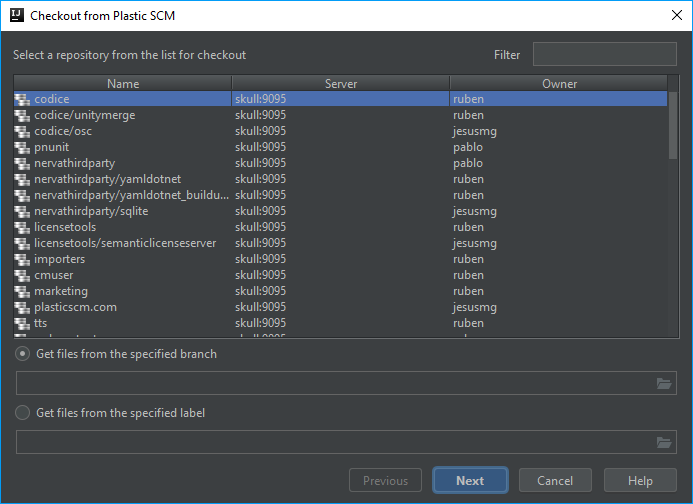Screen dimensions: 693x504
Task: Click skull:9095 server cell of tts row
Action: click(261, 323)
